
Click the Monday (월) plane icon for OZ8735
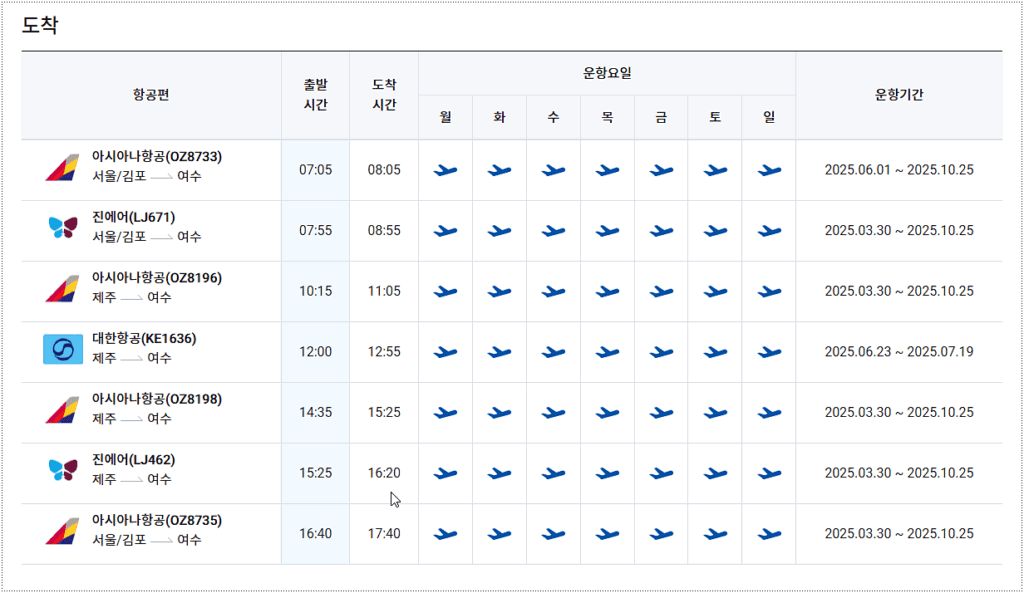pos(445,535)
